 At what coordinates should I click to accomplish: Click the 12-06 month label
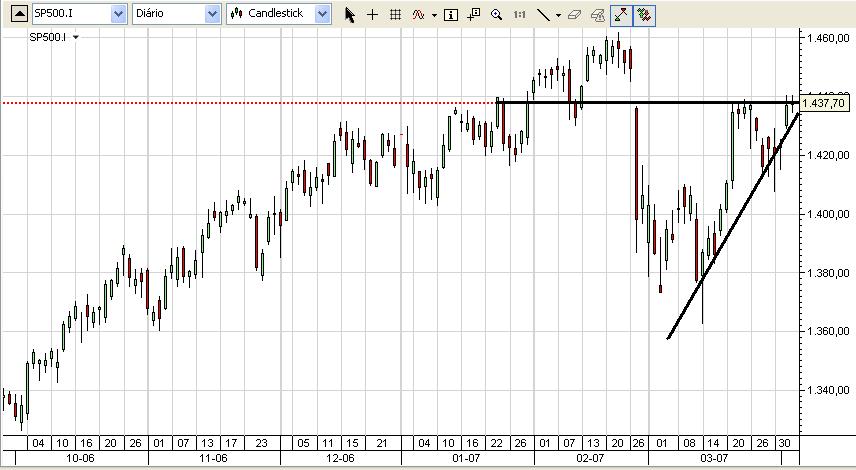[x=340, y=458]
